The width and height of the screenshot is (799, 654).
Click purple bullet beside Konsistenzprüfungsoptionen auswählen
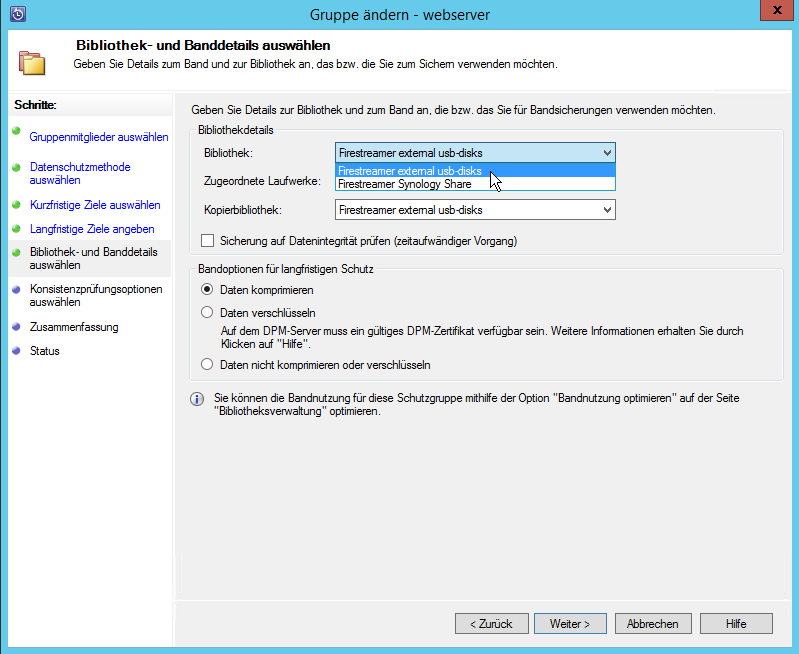pos(17,289)
